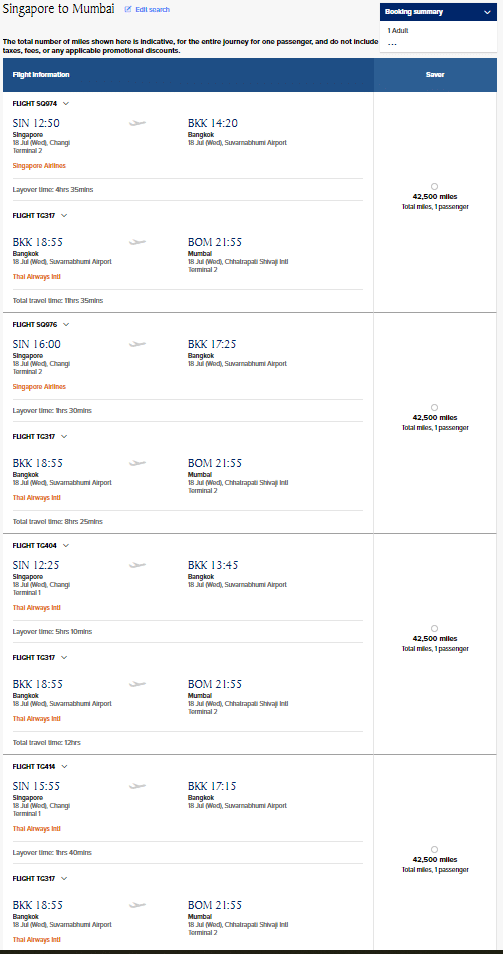This screenshot has height=954, width=503.
Task: Click the Saver column header
Action: (x=435, y=75)
